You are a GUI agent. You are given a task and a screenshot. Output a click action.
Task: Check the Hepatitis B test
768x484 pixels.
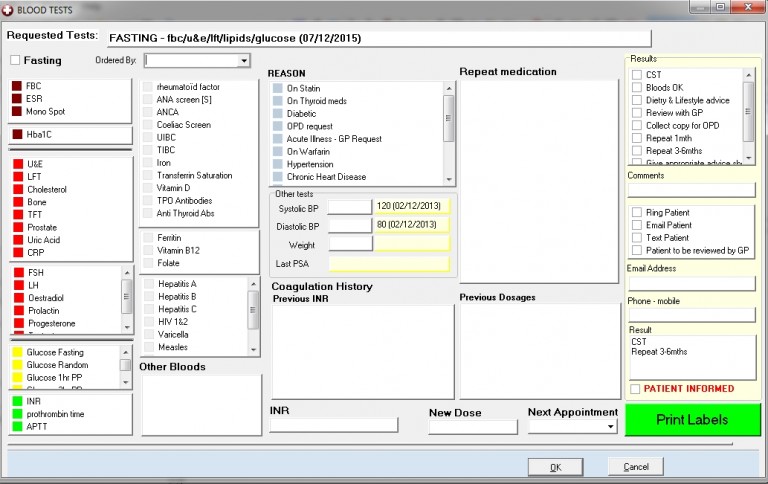click(x=148, y=297)
